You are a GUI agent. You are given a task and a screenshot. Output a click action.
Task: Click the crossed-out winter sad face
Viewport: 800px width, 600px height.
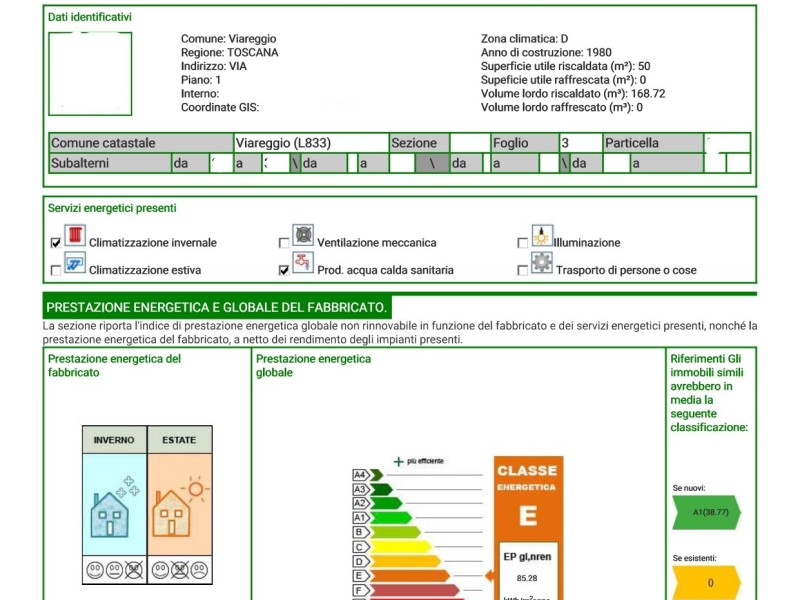tap(134, 570)
